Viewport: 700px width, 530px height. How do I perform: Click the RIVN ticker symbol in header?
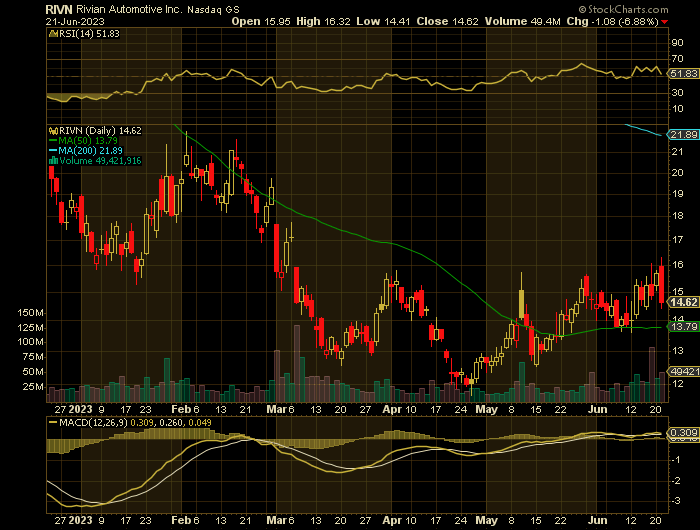click(x=59, y=9)
